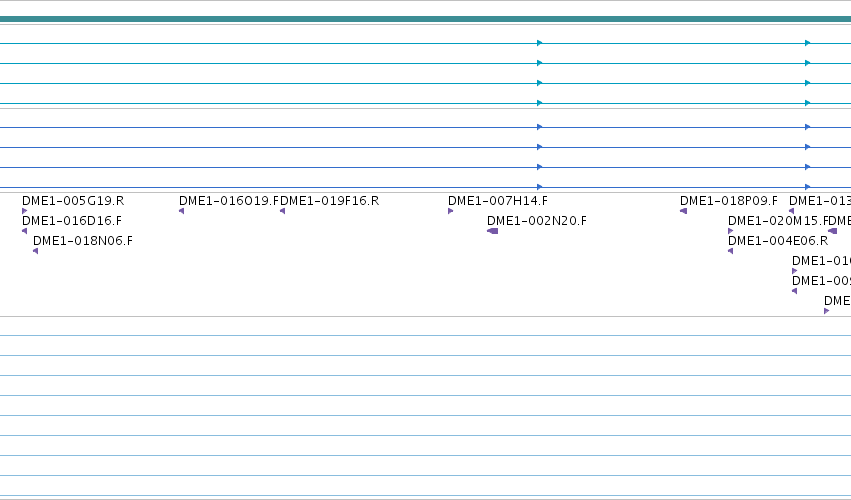Click the thick teal feature bar
This screenshot has height=500, width=851.
426,20
